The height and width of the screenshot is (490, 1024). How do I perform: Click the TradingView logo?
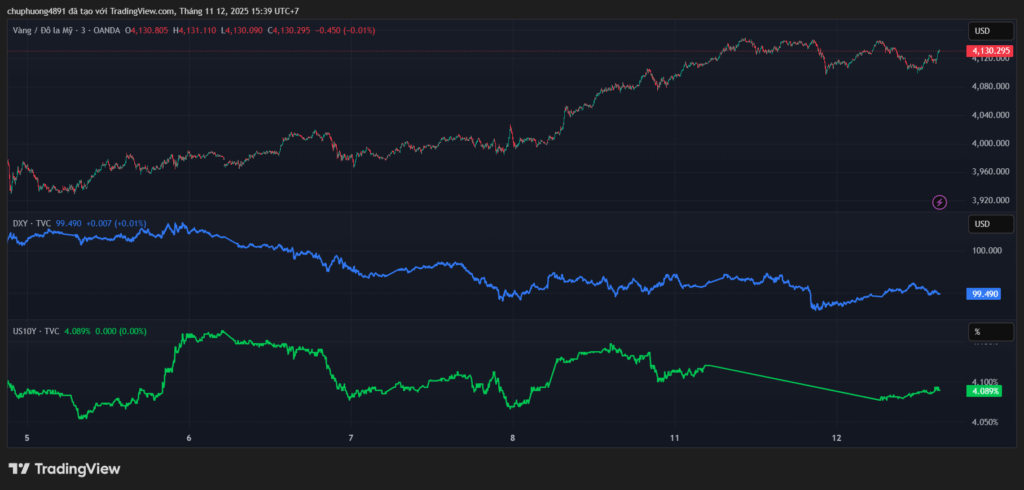(x=64, y=468)
